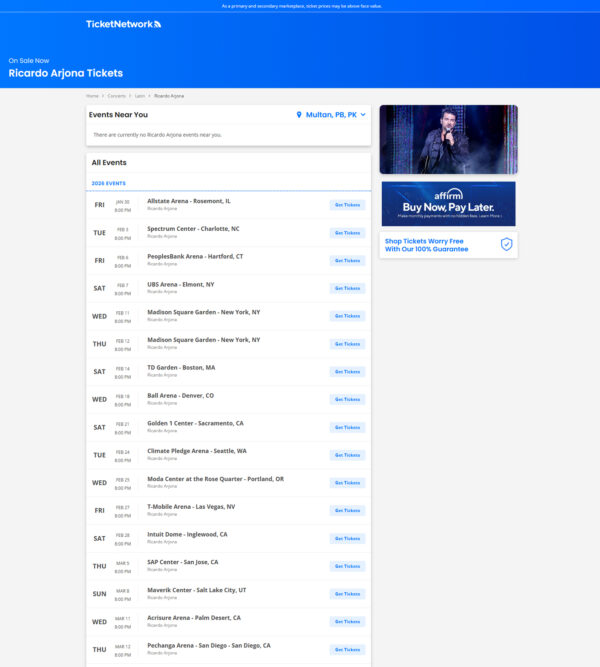Open the Golden 1 Center - Sacramento, CA title
This screenshot has height=667, width=600.
(195, 423)
